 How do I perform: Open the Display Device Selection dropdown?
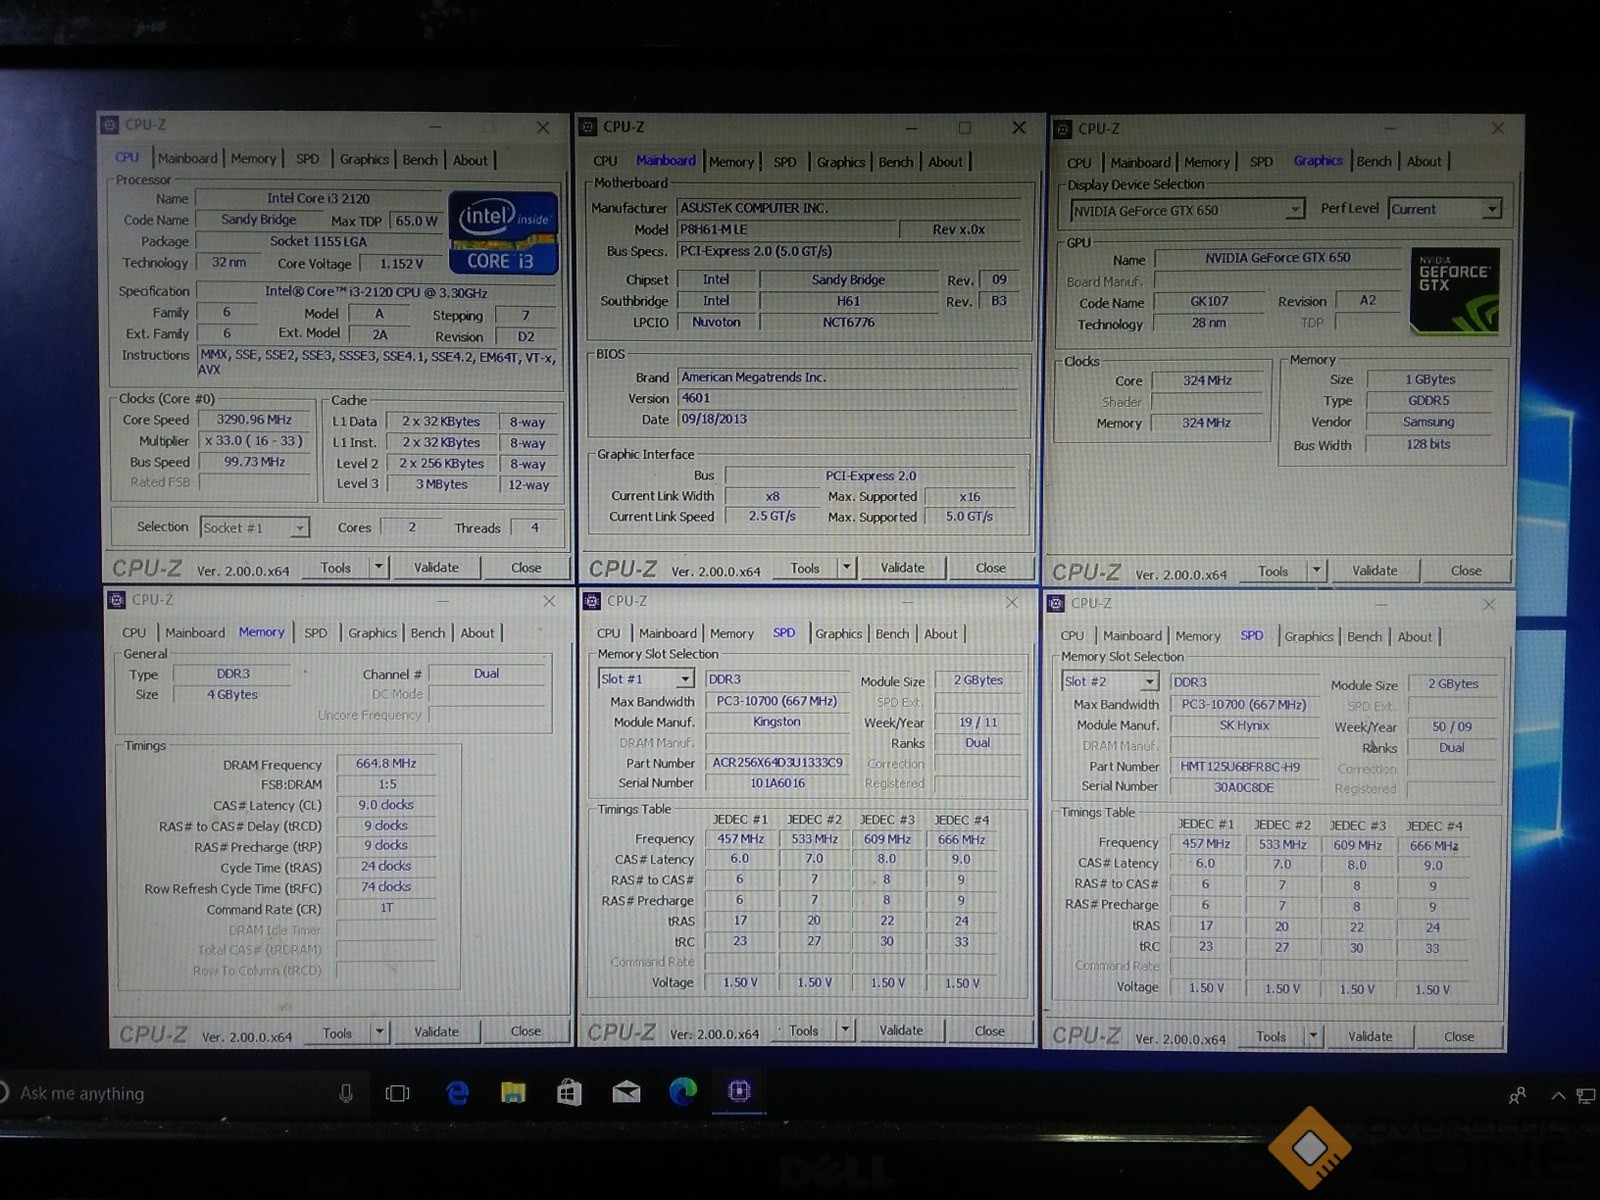coord(1187,210)
